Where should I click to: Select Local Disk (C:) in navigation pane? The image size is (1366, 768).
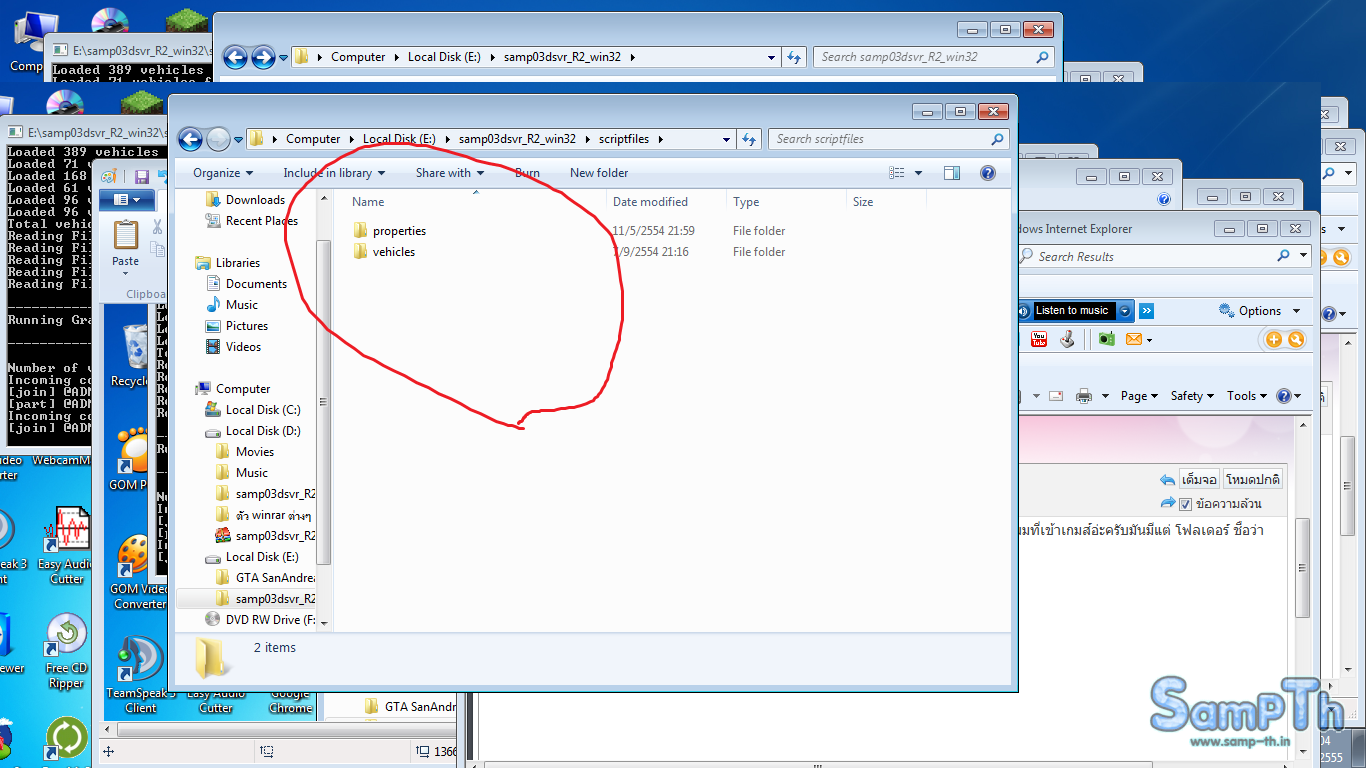253,410
